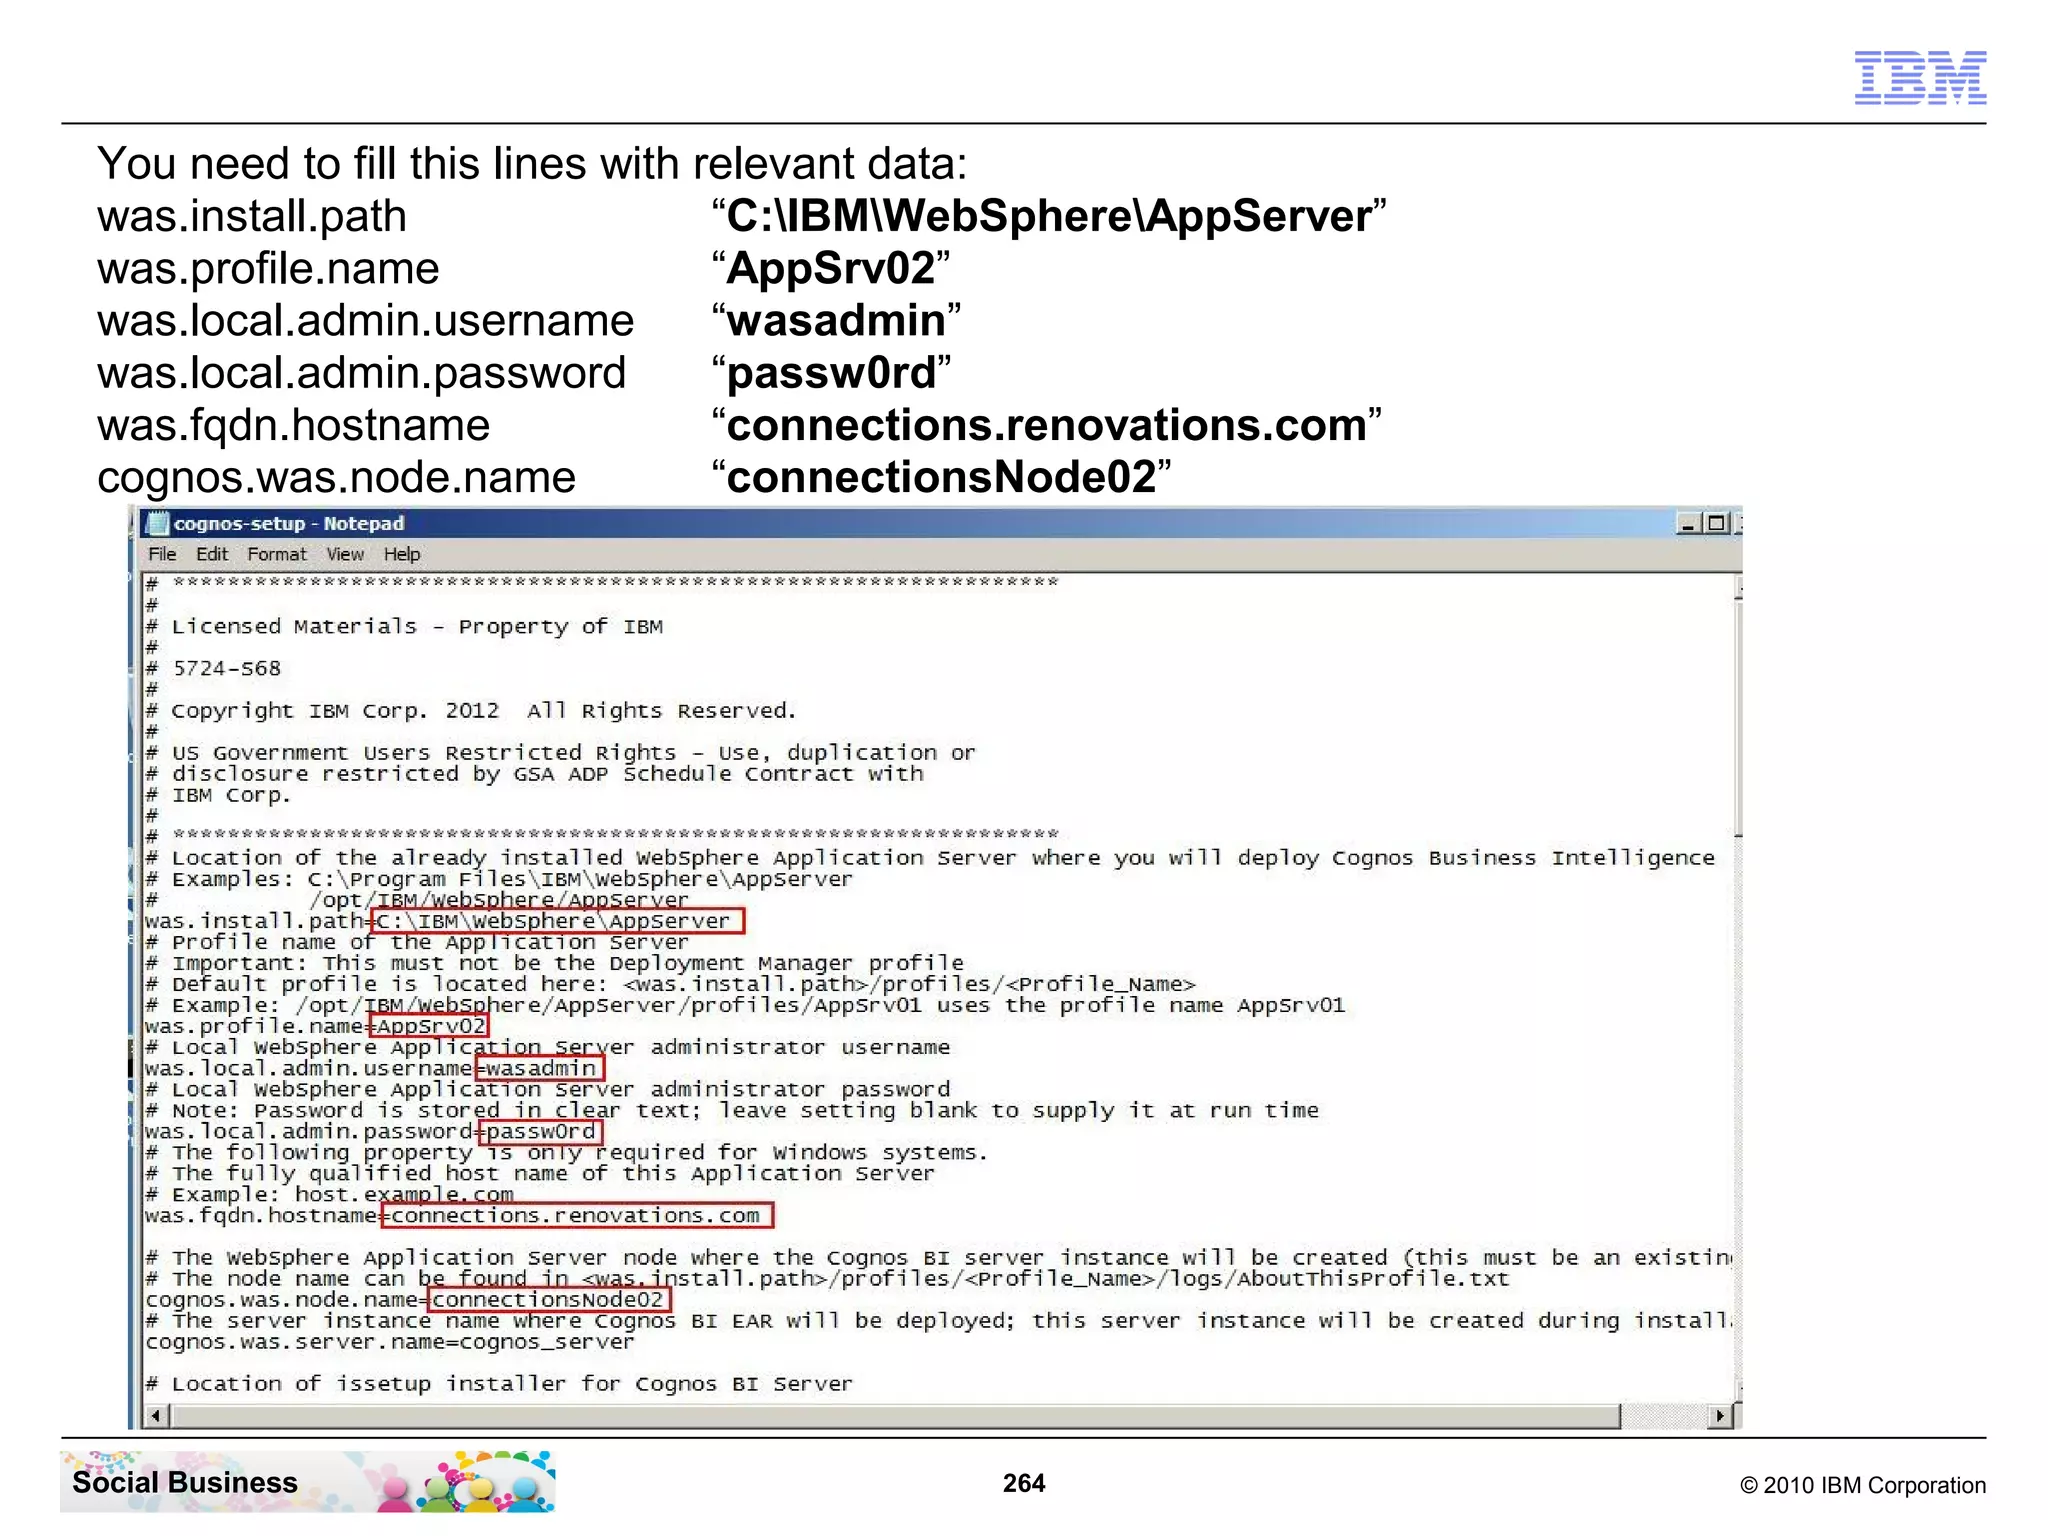Click the Notepad icon in title bar

point(156,523)
